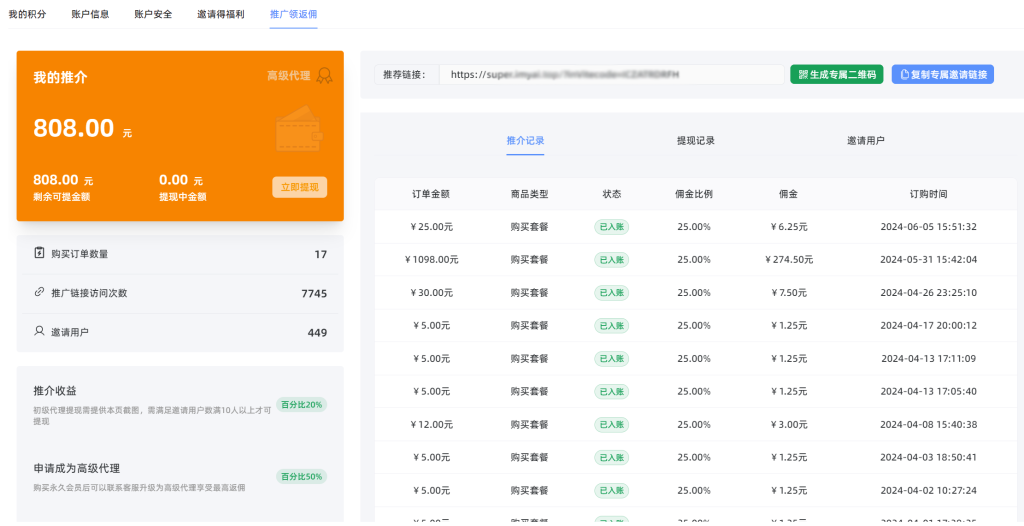1024x526 pixels.
Task: Click 复制专属邀请链接 button
Action: click(943, 74)
